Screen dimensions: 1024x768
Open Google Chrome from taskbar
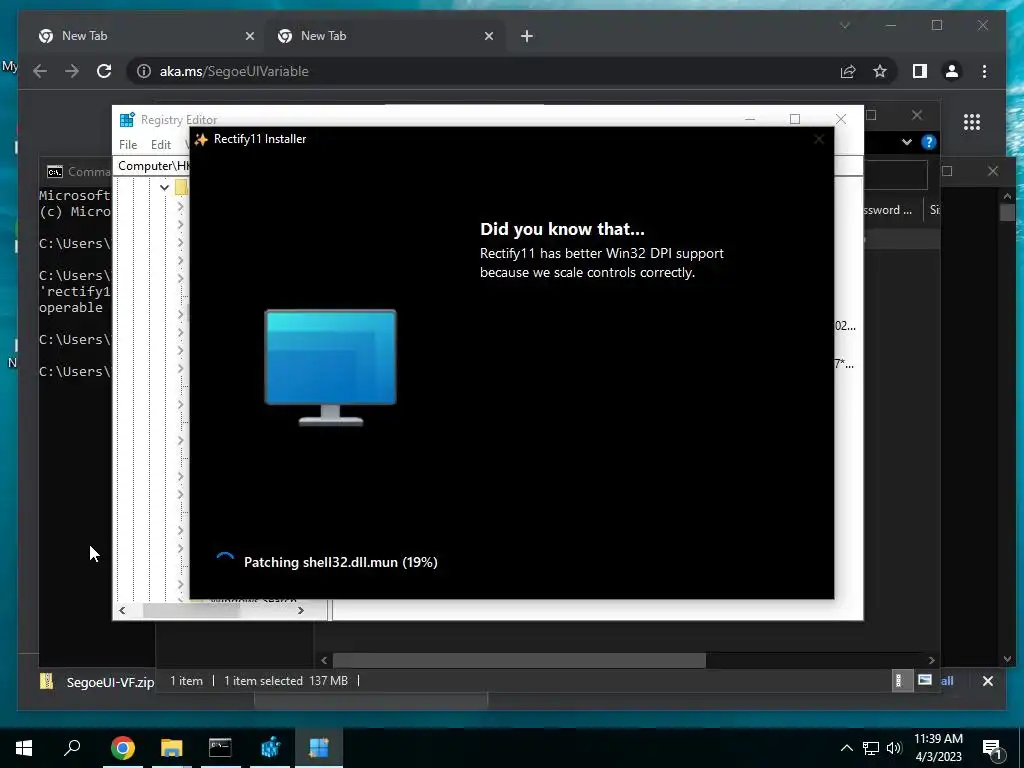point(122,748)
